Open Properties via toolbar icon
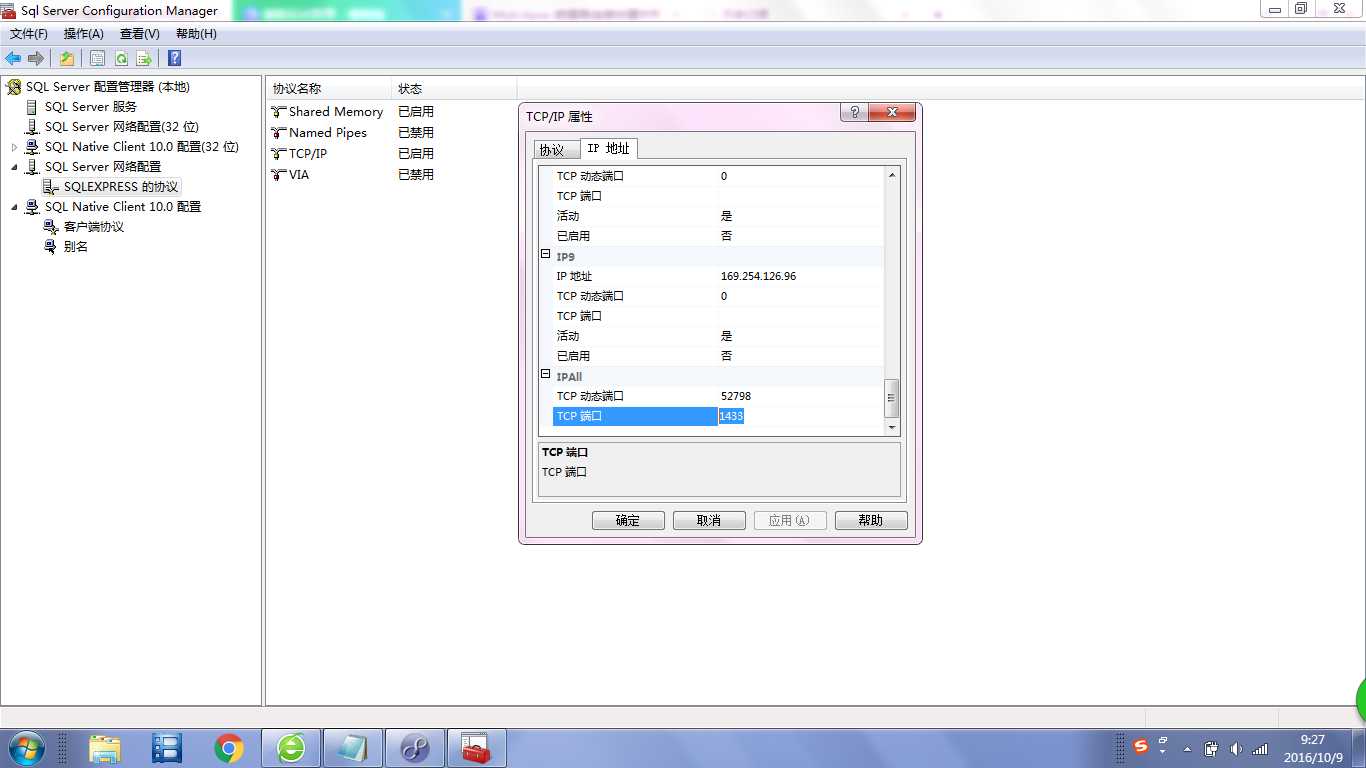1366x768 pixels. click(x=97, y=58)
